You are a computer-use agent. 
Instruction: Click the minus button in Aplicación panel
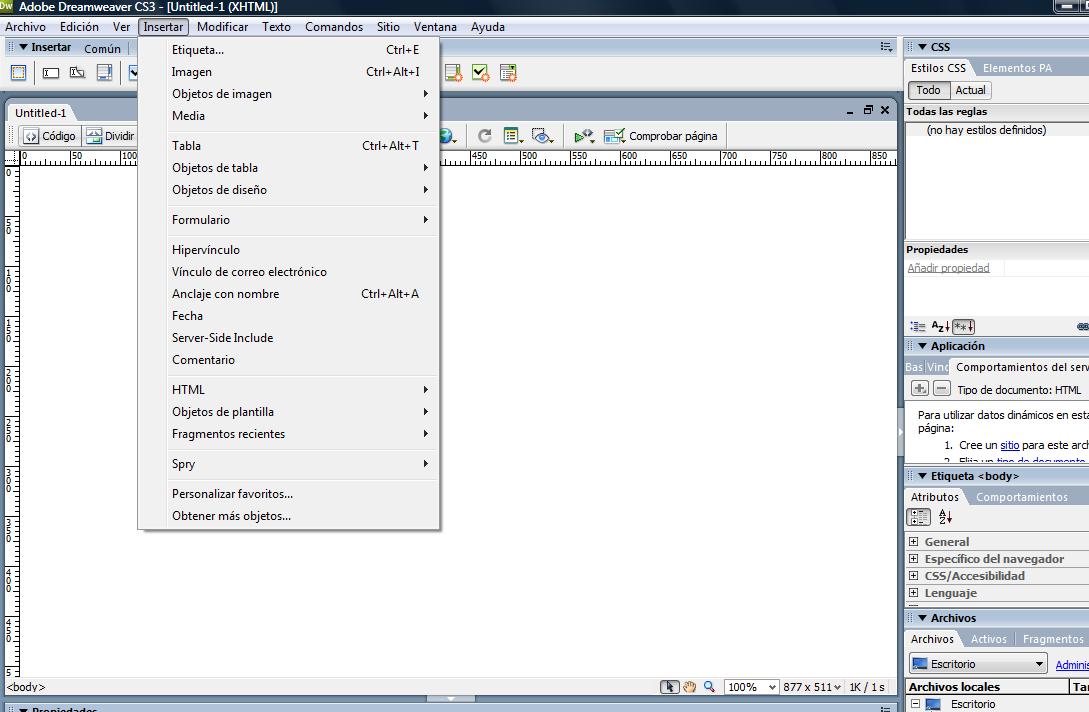(941, 388)
